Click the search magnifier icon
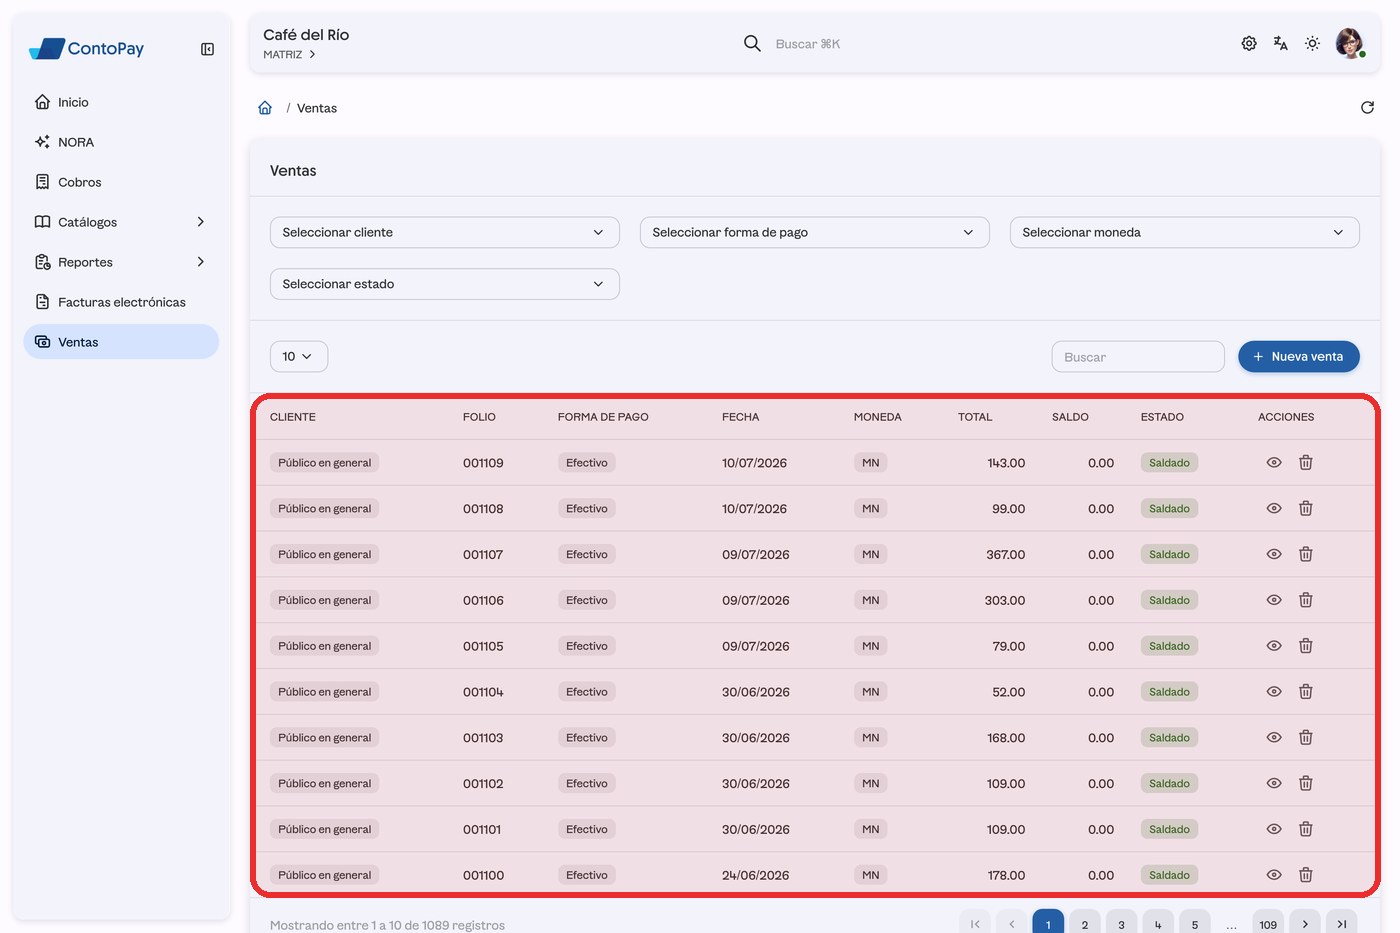This screenshot has height=933, width=1400. point(752,43)
